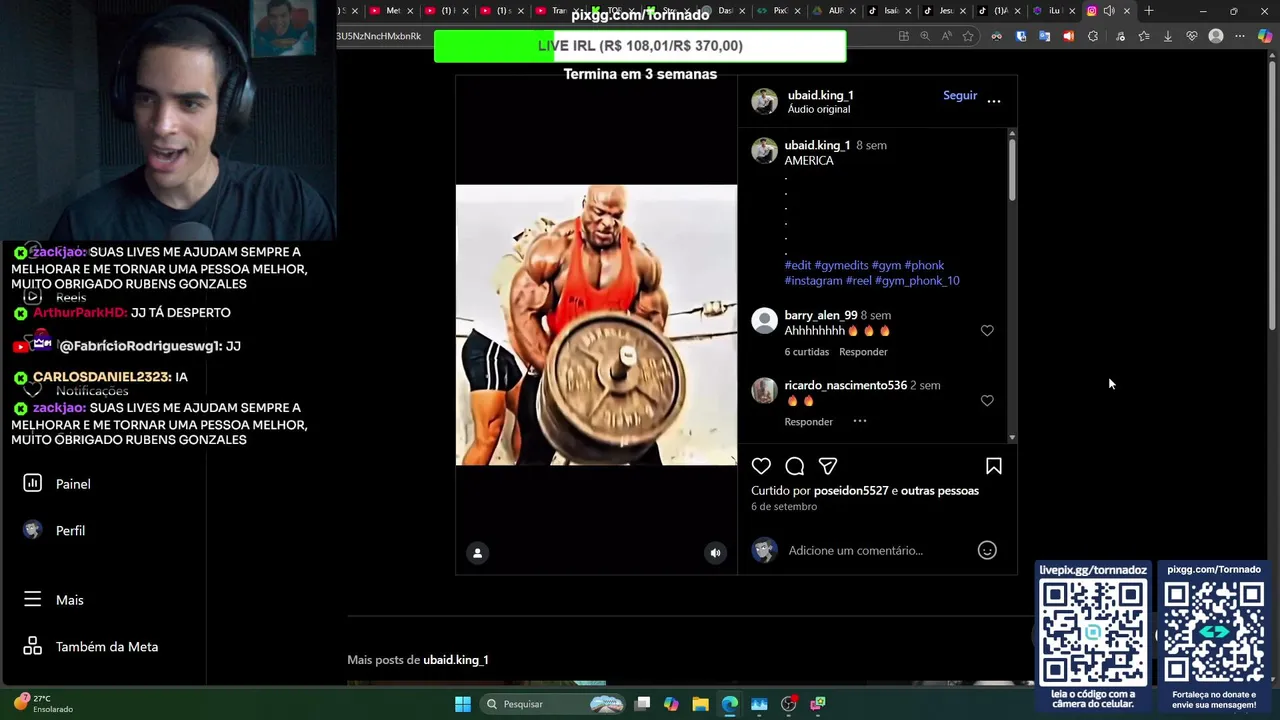Open the #edit hashtag
This screenshot has width=1280, height=720.
click(x=798, y=265)
